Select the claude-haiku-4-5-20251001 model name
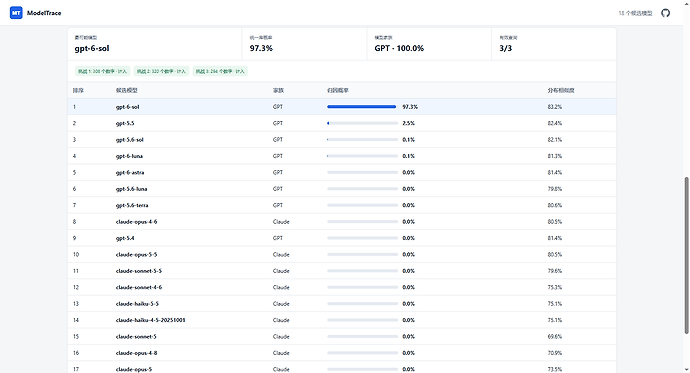The width and height of the screenshot is (690, 373). pyautogui.click(x=150, y=320)
